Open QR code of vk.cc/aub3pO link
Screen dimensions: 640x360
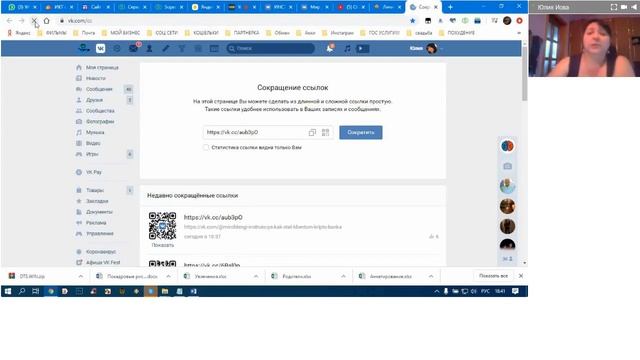[x=162, y=226]
